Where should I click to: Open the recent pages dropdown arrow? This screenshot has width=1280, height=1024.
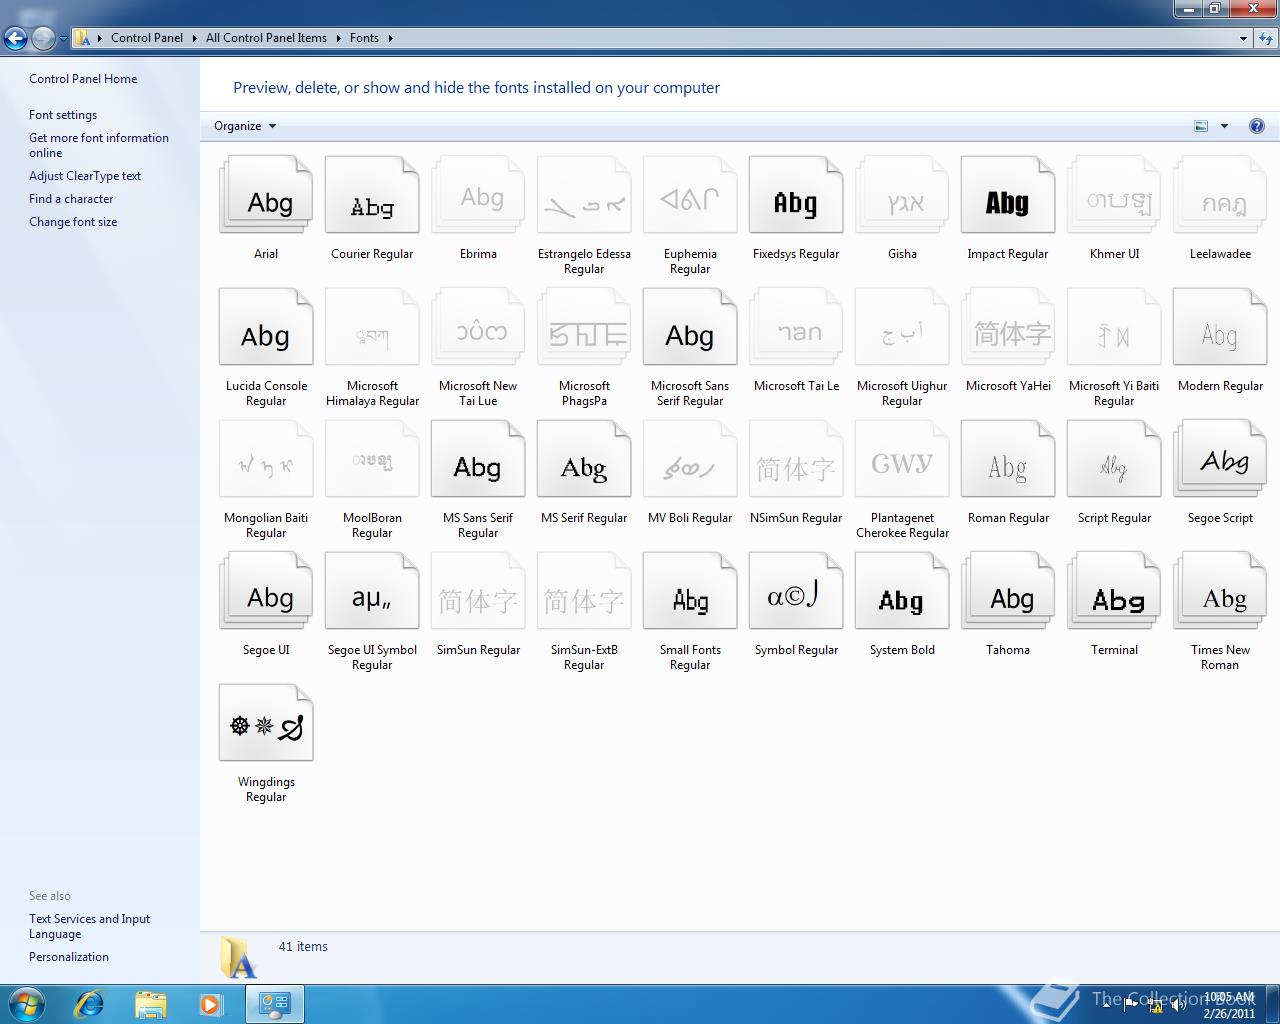(x=63, y=39)
